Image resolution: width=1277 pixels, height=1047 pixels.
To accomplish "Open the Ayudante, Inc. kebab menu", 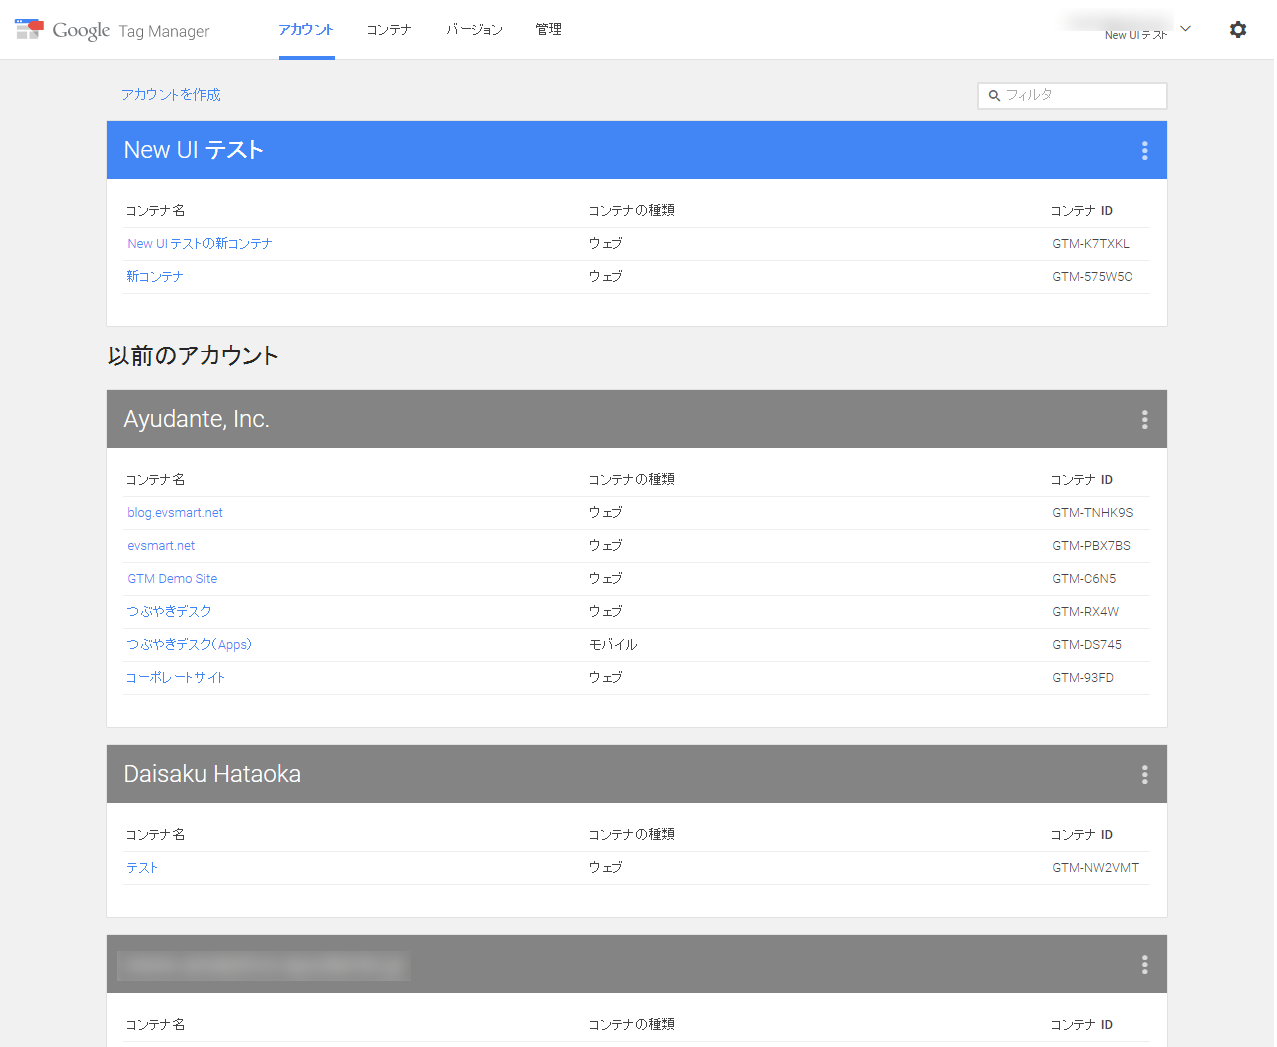I will point(1145,419).
